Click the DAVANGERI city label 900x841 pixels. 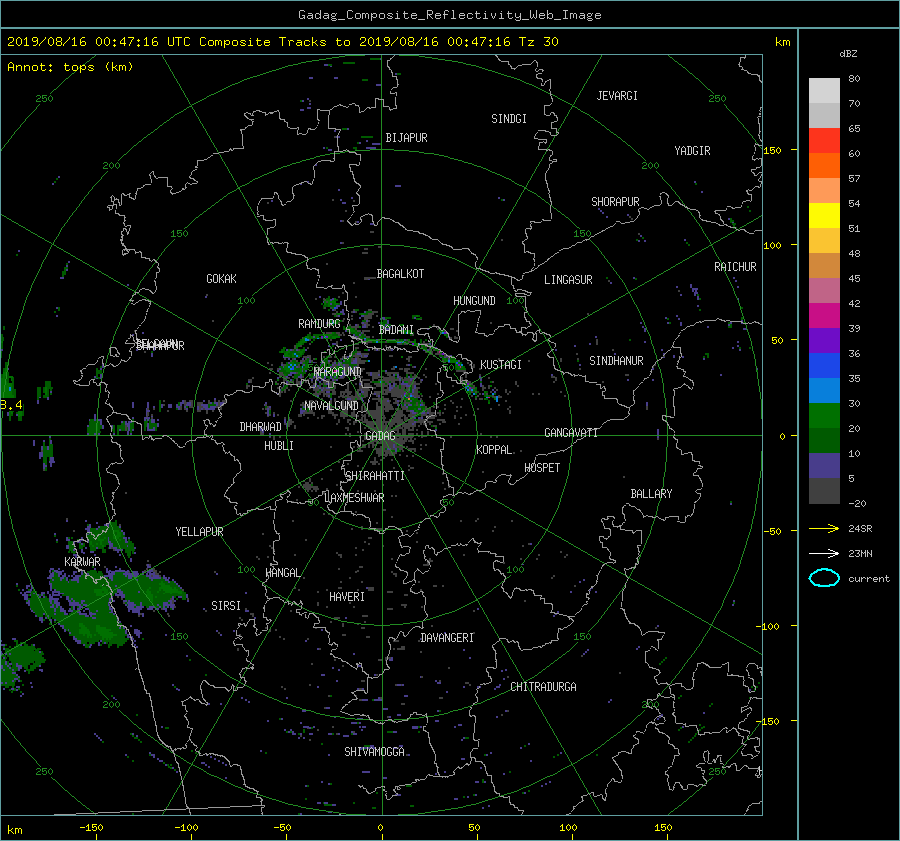[447, 638]
